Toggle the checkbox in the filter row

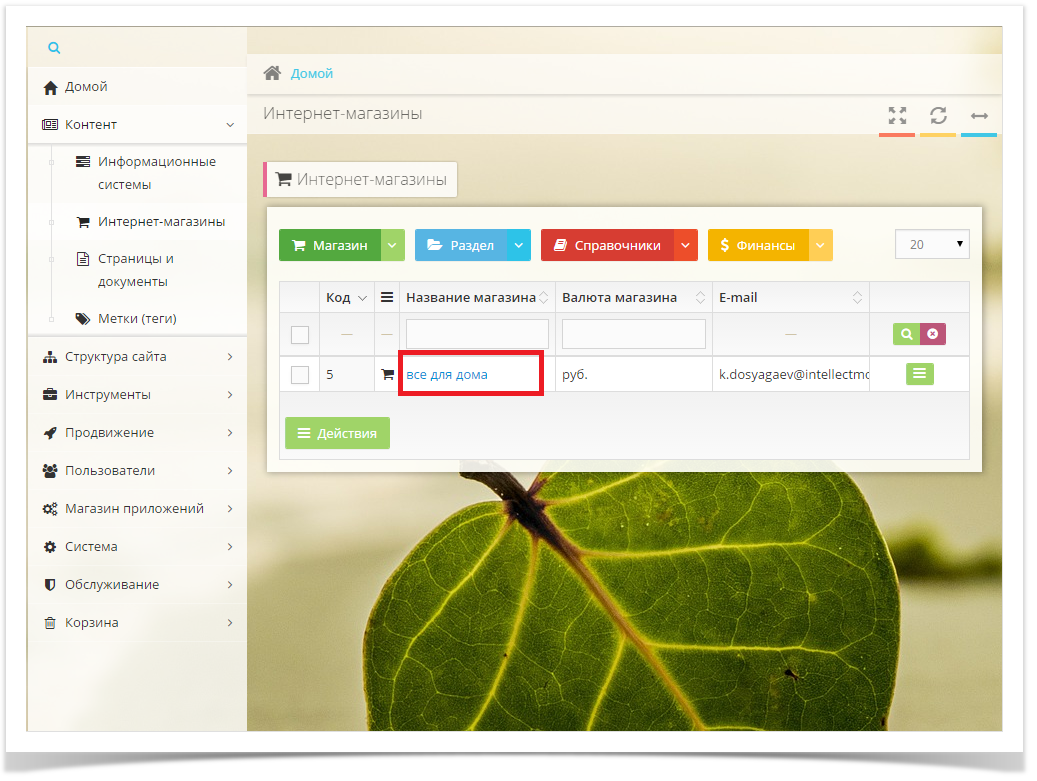[300, 335]
